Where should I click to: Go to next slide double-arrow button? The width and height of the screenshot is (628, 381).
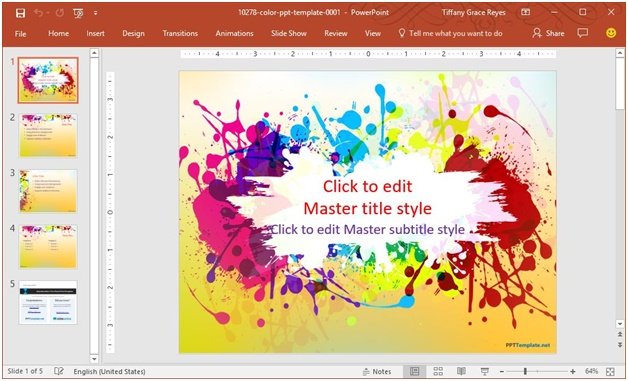(x=620, y=345)
